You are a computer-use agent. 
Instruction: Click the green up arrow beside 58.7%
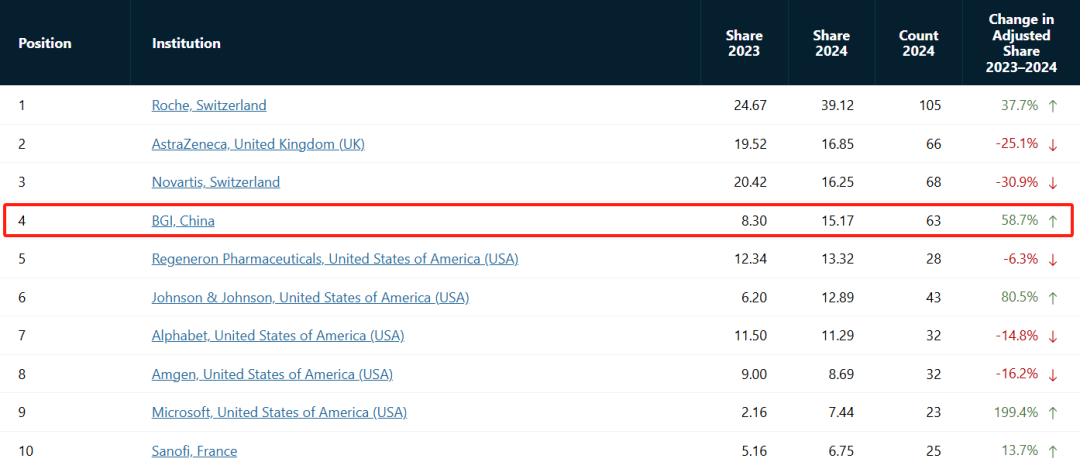pyautogui.click(x=1052, y=221)
